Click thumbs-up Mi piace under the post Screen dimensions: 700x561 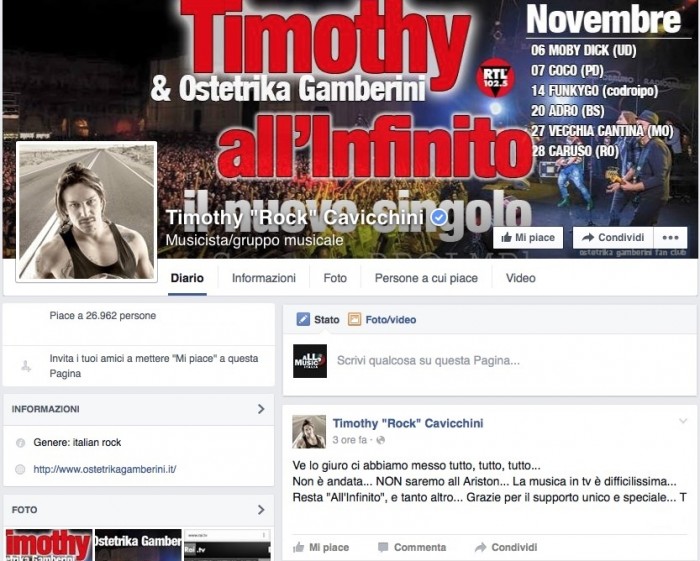[x=321, y=547]
